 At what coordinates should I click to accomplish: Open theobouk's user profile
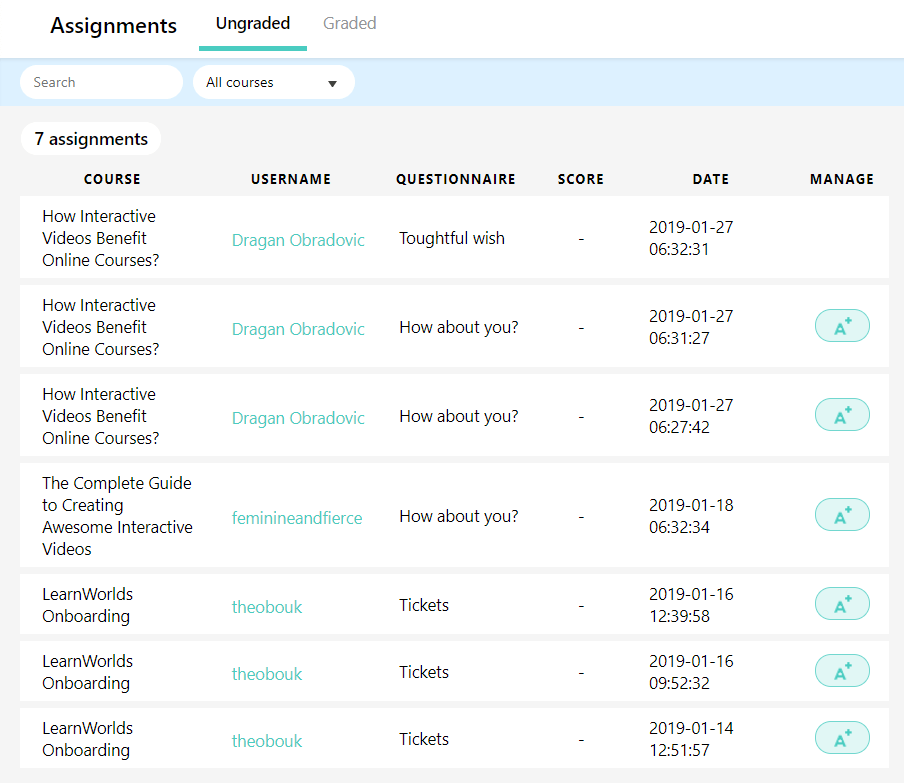click(267, 607)
